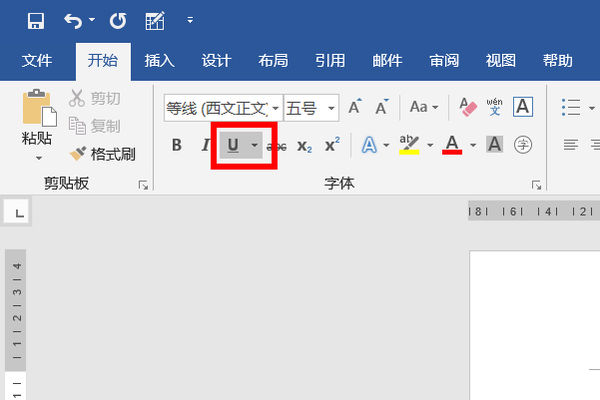Apply the character border A icon
Image resolution: width=600 pixels, height=400 pixels.
(523, 107)
